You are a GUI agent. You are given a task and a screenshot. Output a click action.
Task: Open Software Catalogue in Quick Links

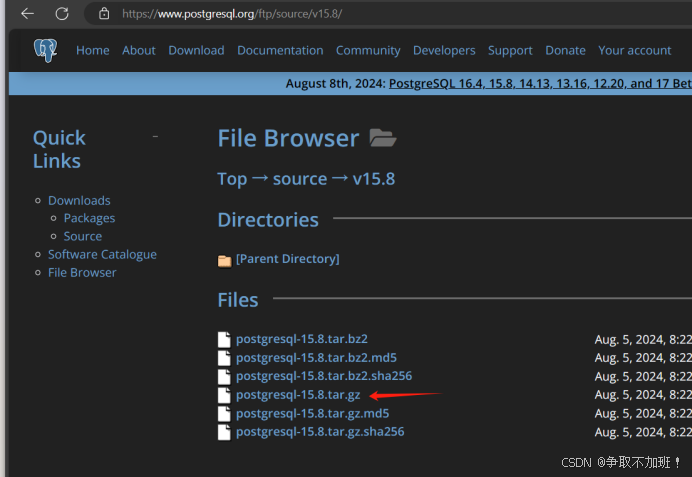pos(102,255)
